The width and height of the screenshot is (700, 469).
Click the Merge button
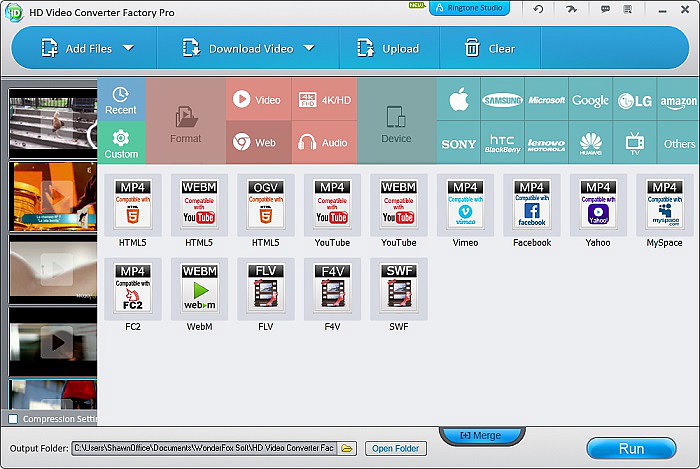(x=480, y=436)
